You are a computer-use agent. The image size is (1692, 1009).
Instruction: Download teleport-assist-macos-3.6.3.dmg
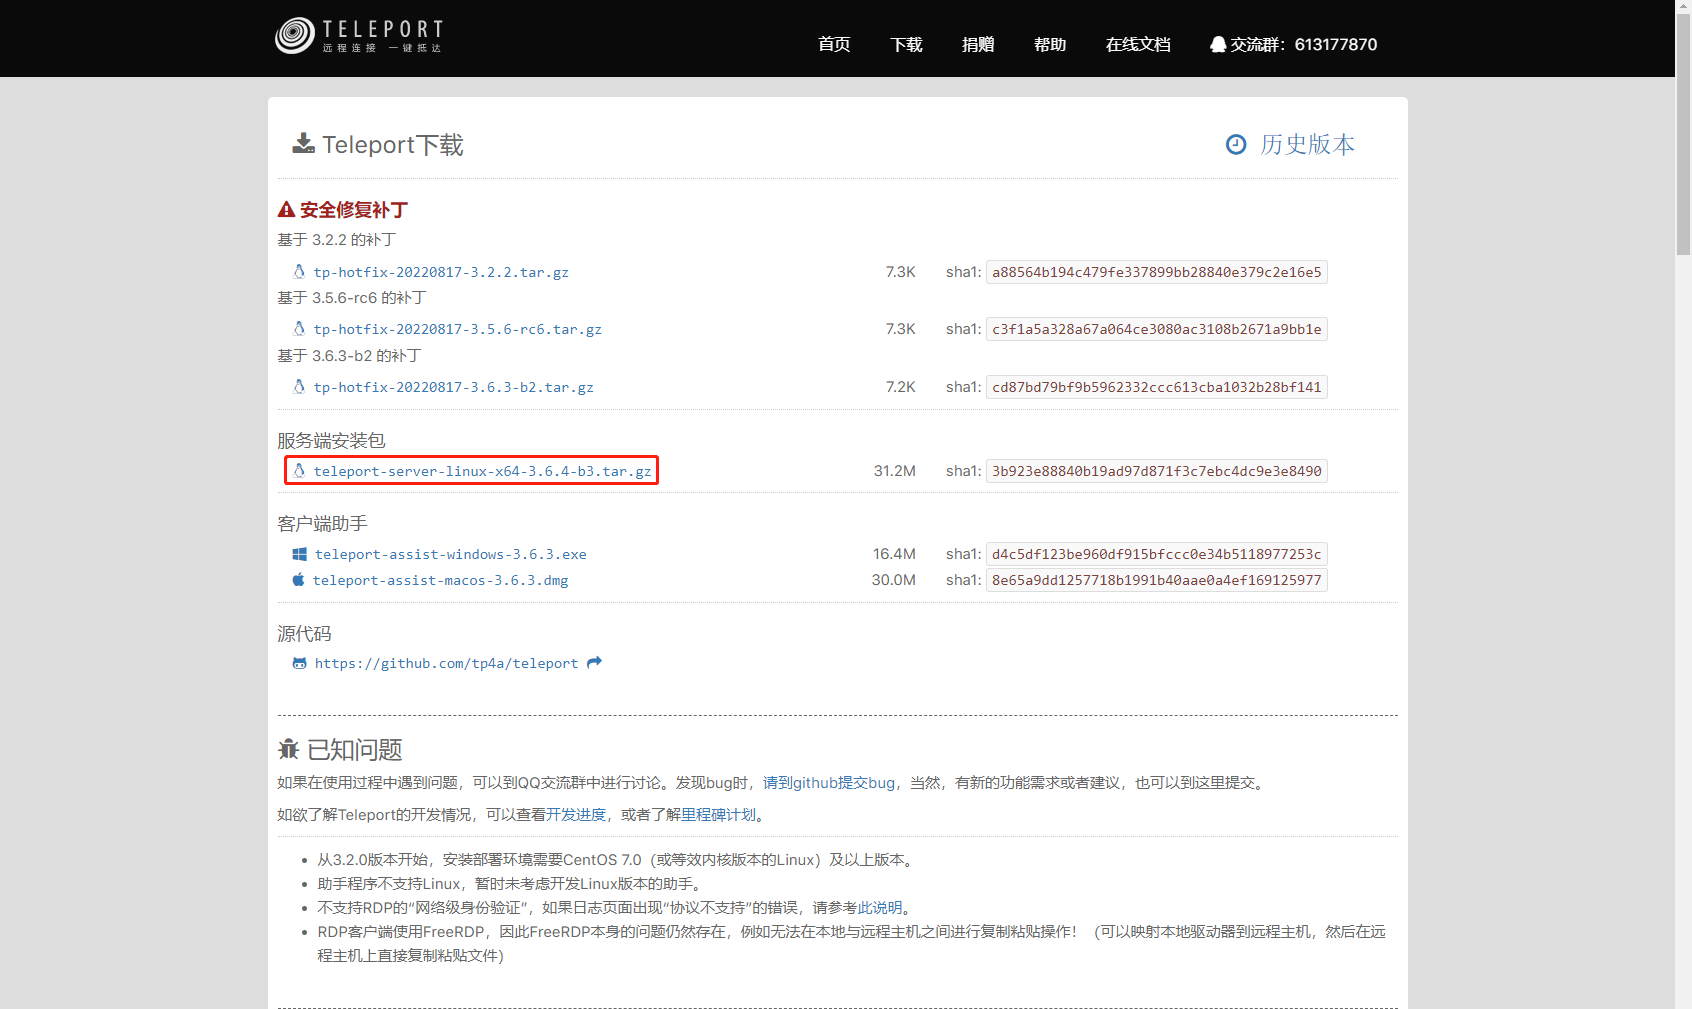click(440, 580)
